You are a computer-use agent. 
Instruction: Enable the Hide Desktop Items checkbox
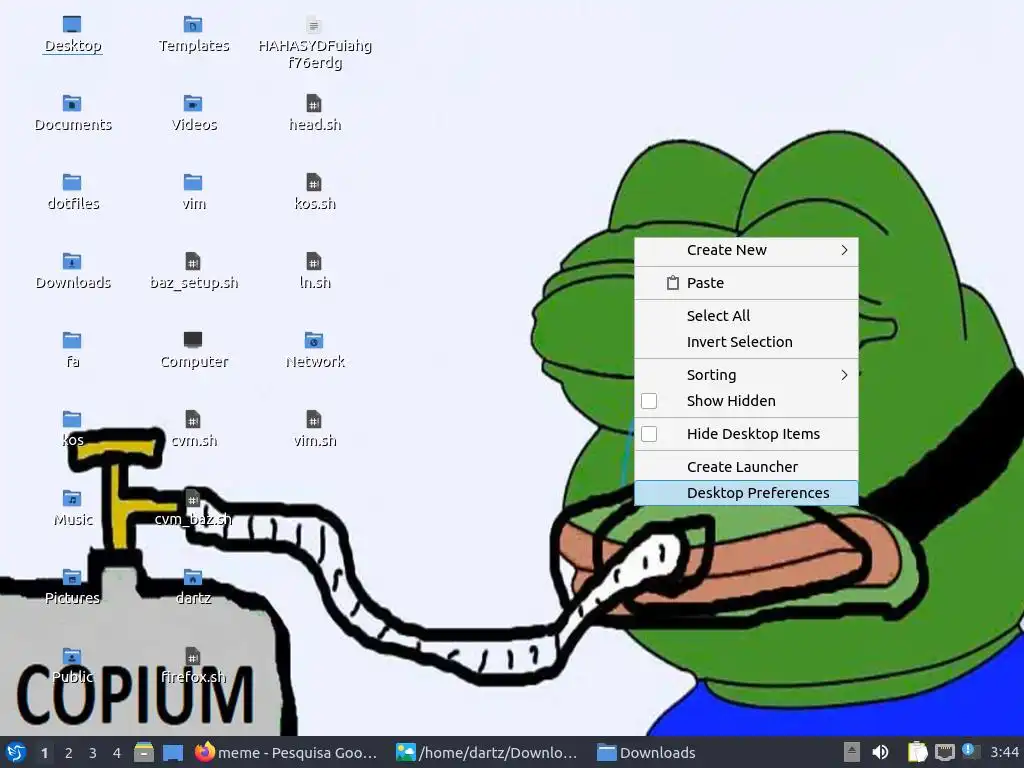(649, 434)
